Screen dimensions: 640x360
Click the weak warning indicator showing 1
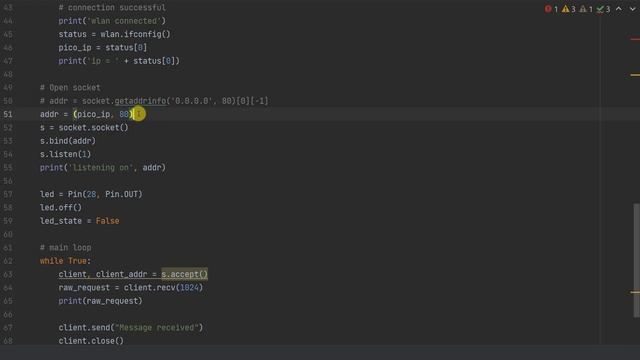coord(586,9)
